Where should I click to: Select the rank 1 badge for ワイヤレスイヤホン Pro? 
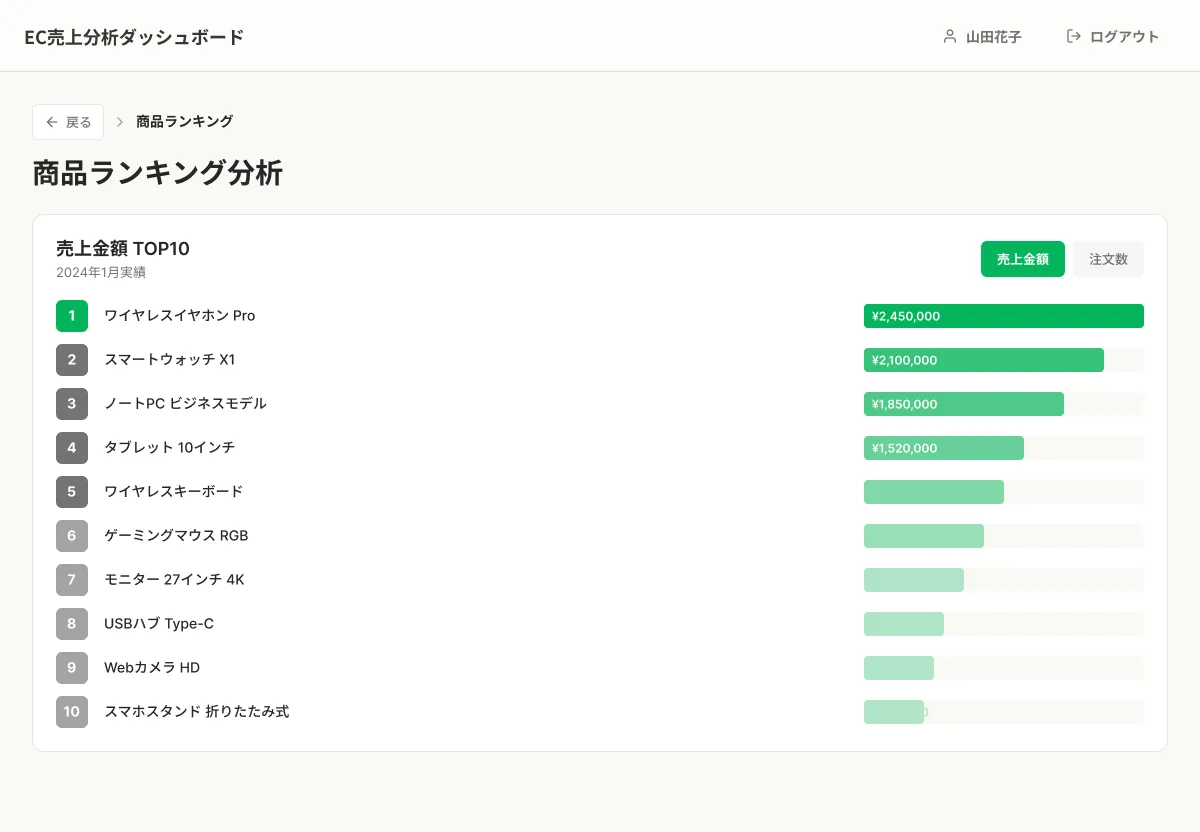pyautogui.click(x=71, y=316)
